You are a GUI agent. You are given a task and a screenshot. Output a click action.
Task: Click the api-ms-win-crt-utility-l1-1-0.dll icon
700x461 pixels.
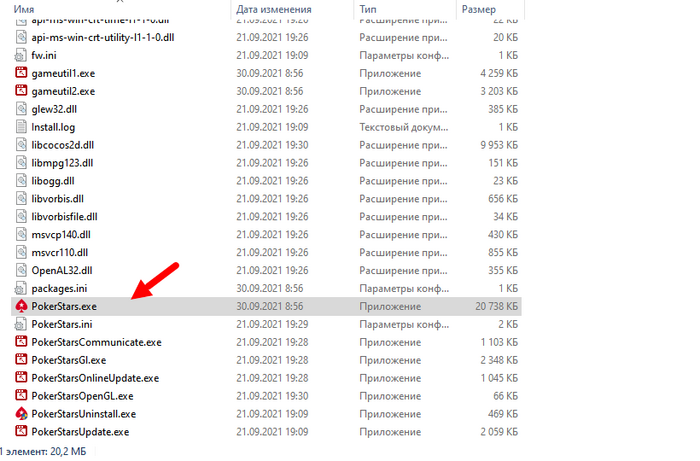coord(21,37)
